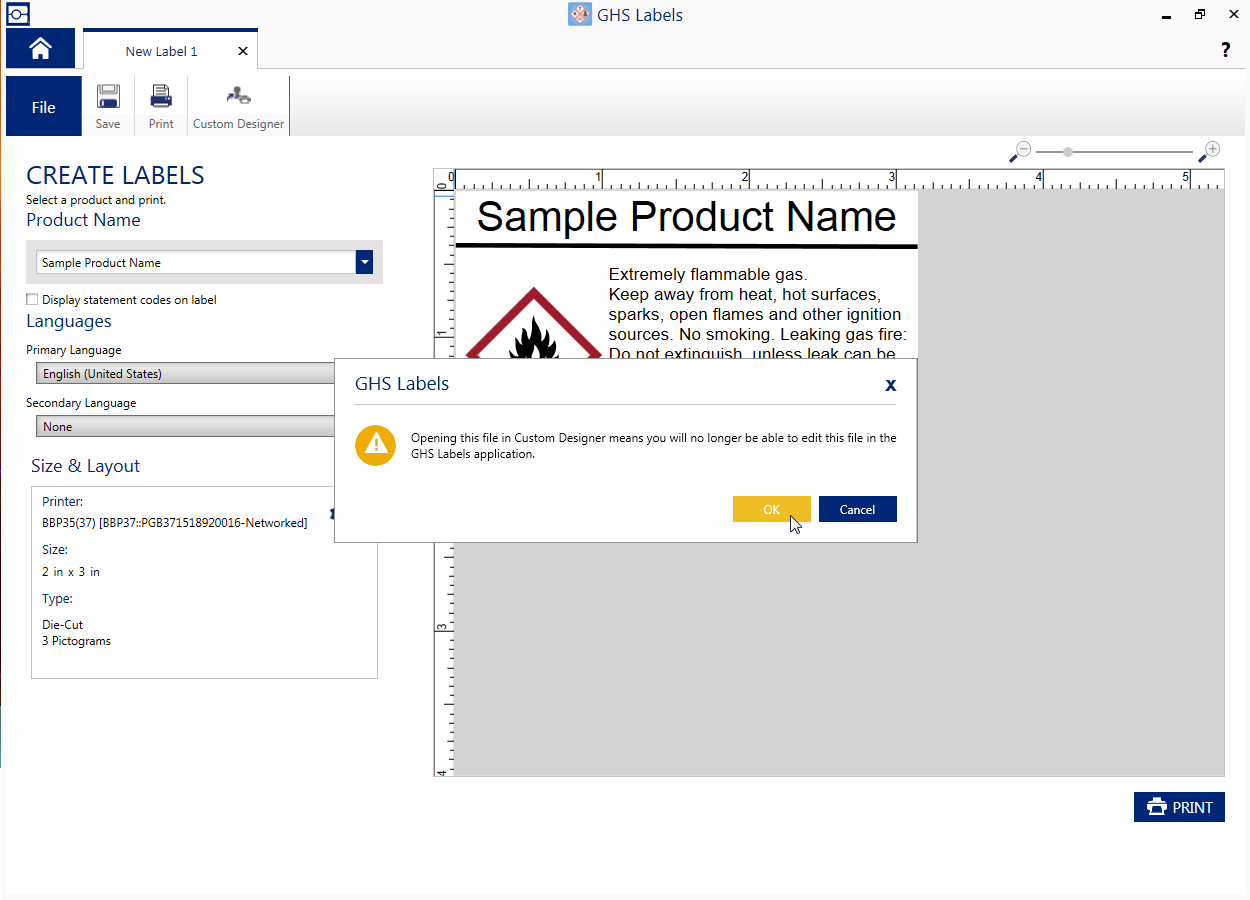Confirm the warning by clicking OK
Image resolution: width=1250 pixels, height=900 pixels.
coord(771,509)
